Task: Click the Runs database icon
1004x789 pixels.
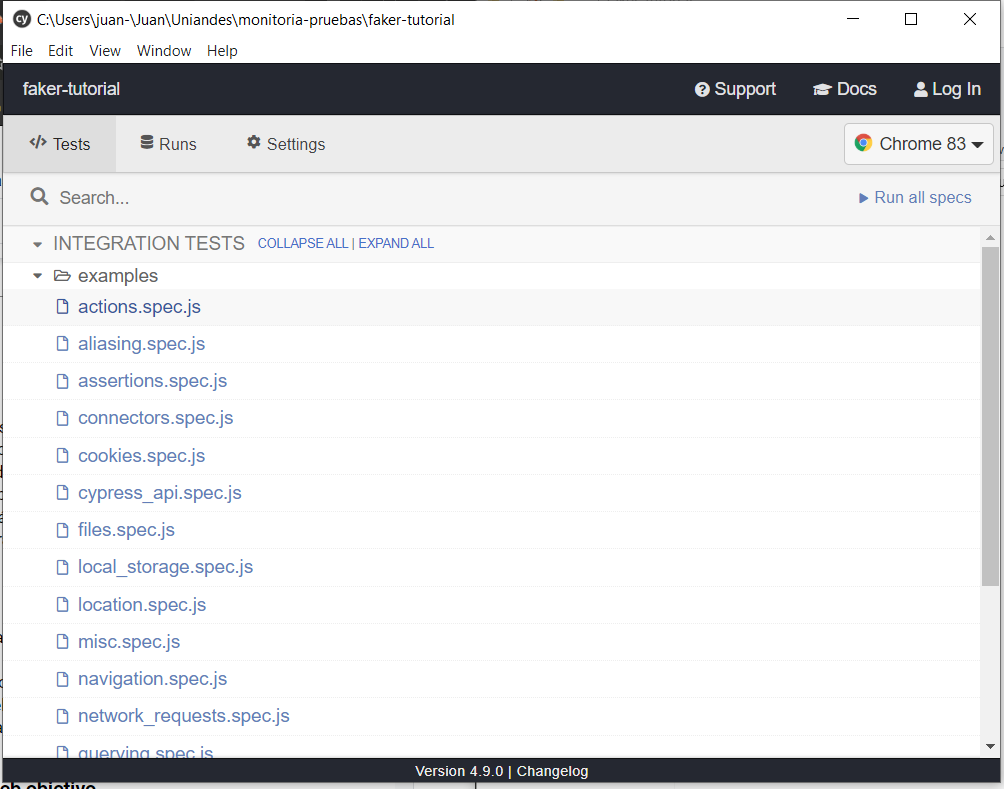Action: [x=147, y=142]
